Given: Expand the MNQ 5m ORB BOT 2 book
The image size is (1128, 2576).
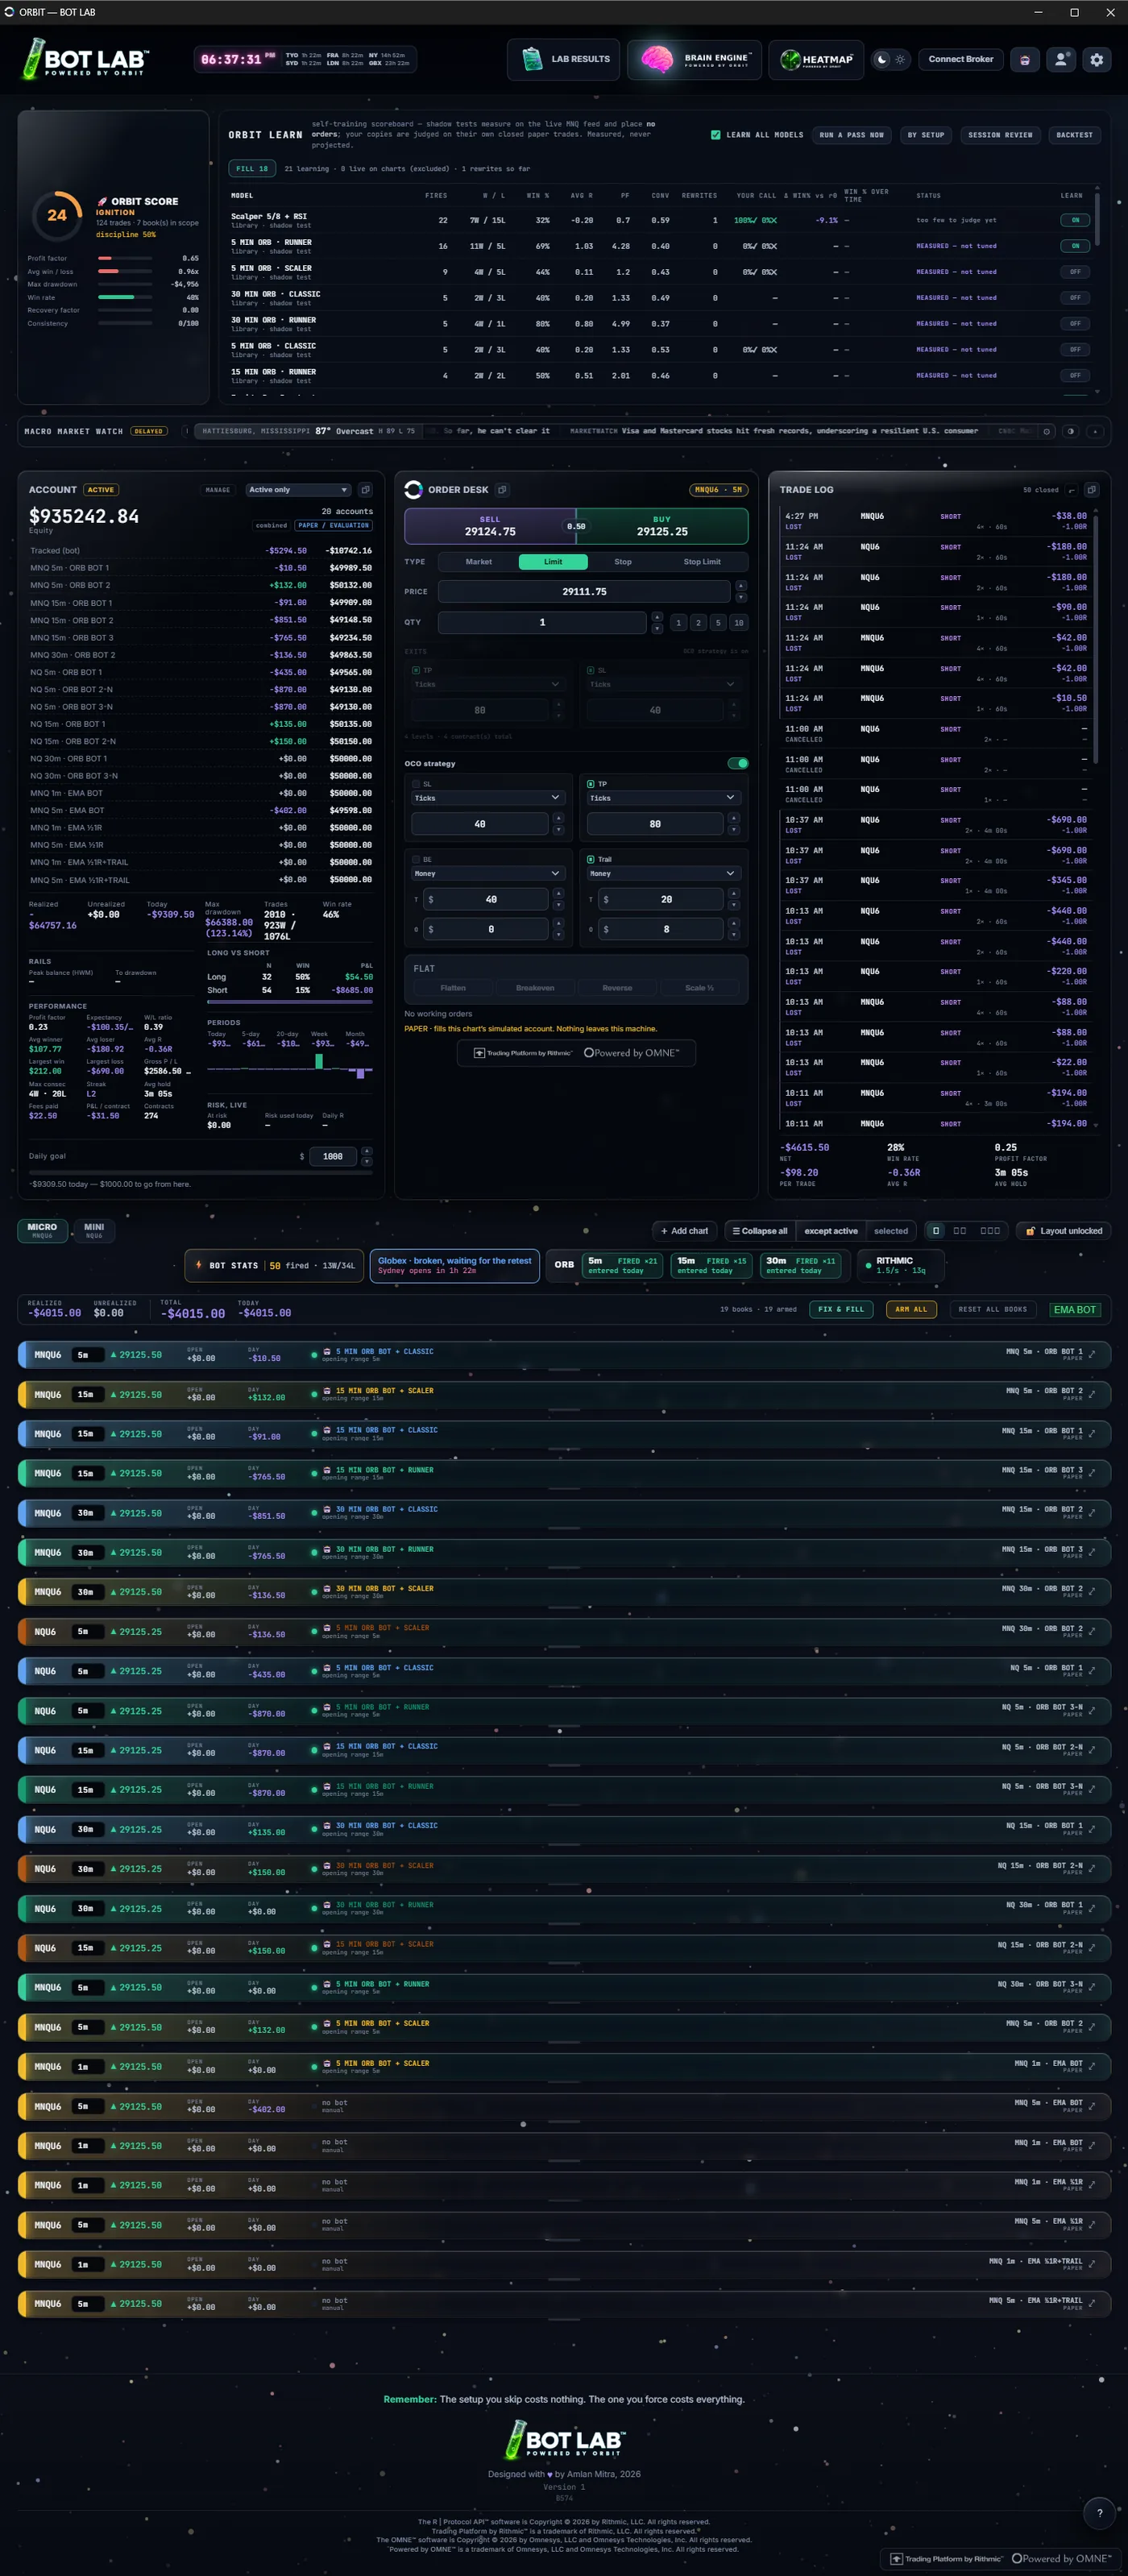Looking at the screenshot, I should coord(1092,1393).
